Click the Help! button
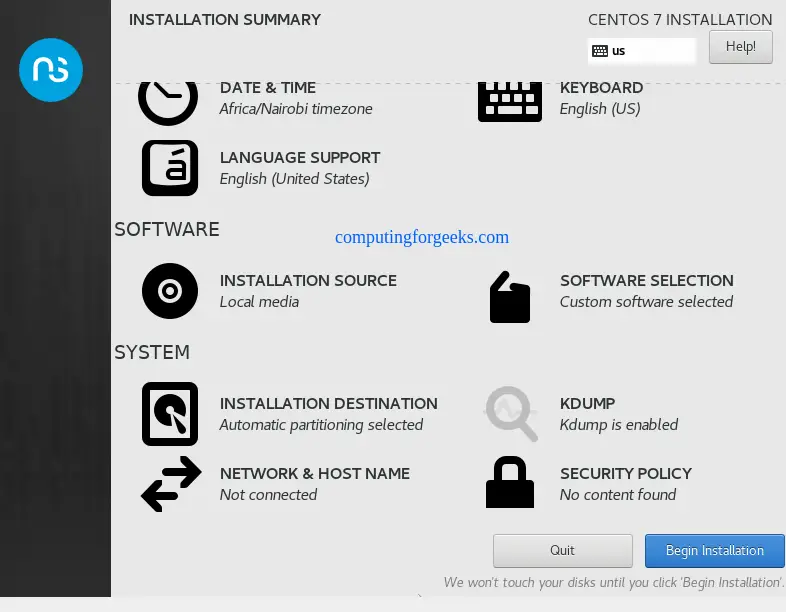This screenshot has height=612, width=786. [x=740, y=47]
